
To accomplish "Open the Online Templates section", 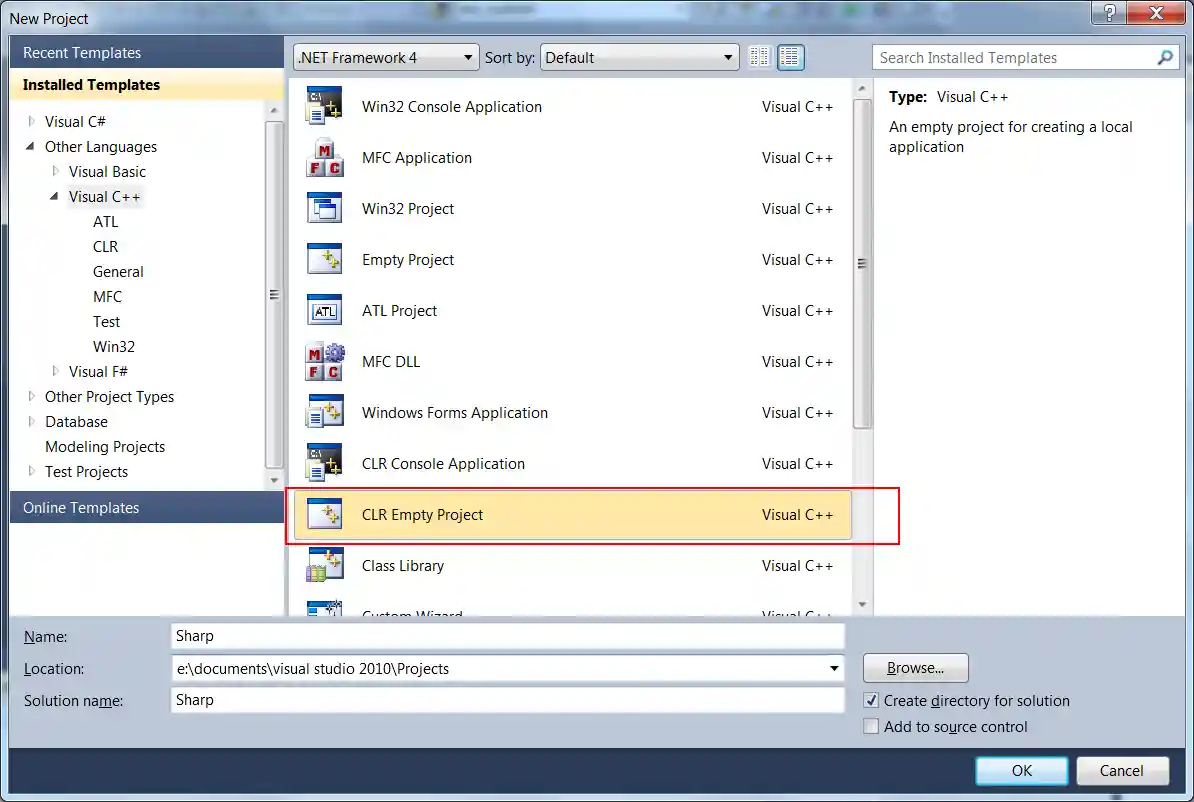I will (x=147, y=507).
